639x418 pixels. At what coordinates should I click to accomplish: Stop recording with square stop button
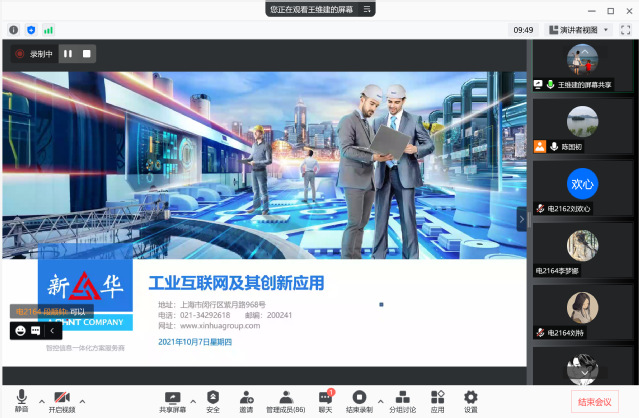tap(87, 53)
